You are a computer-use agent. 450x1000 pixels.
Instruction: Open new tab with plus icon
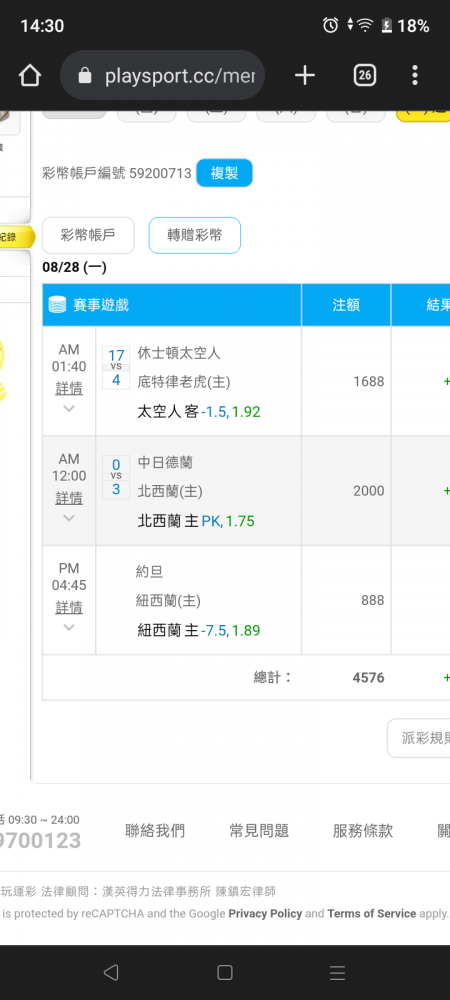click(x=305, y=76)
